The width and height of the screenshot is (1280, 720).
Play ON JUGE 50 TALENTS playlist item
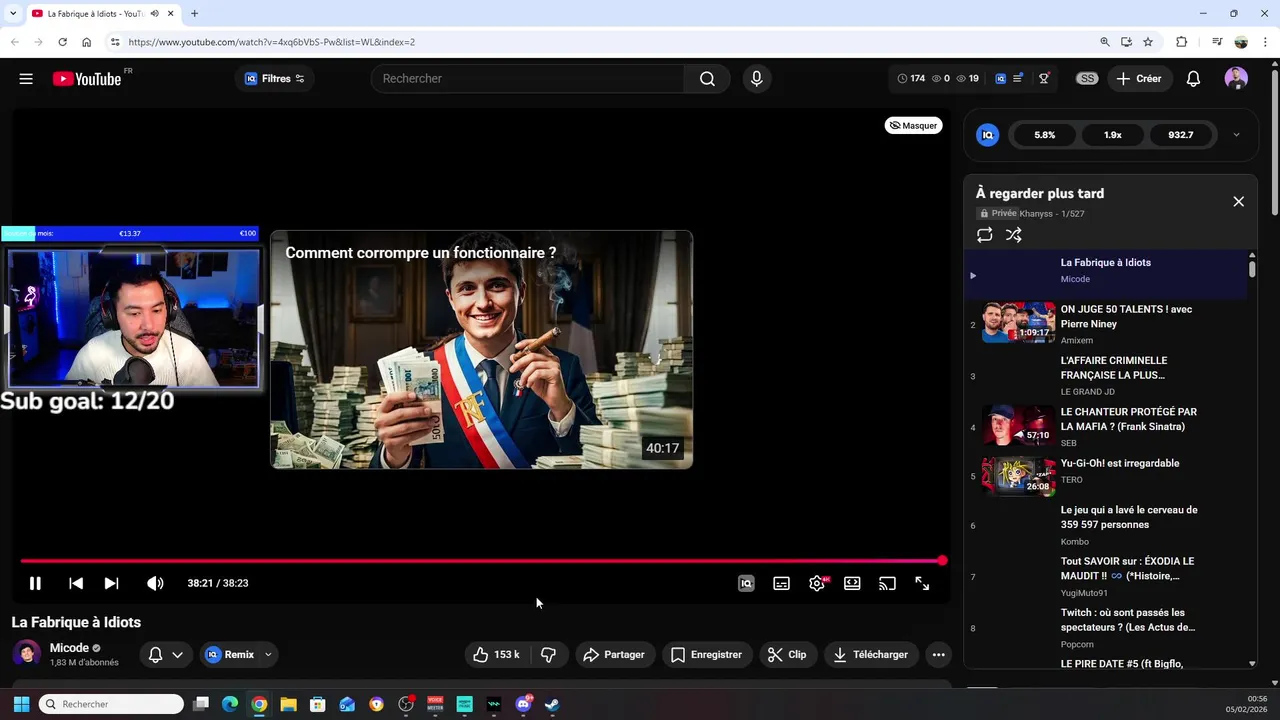click(1106, 324)
